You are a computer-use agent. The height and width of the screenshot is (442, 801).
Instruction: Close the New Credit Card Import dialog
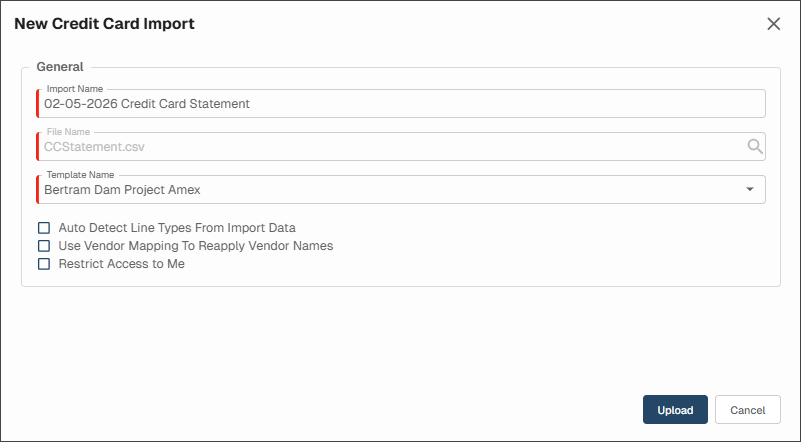773,24
